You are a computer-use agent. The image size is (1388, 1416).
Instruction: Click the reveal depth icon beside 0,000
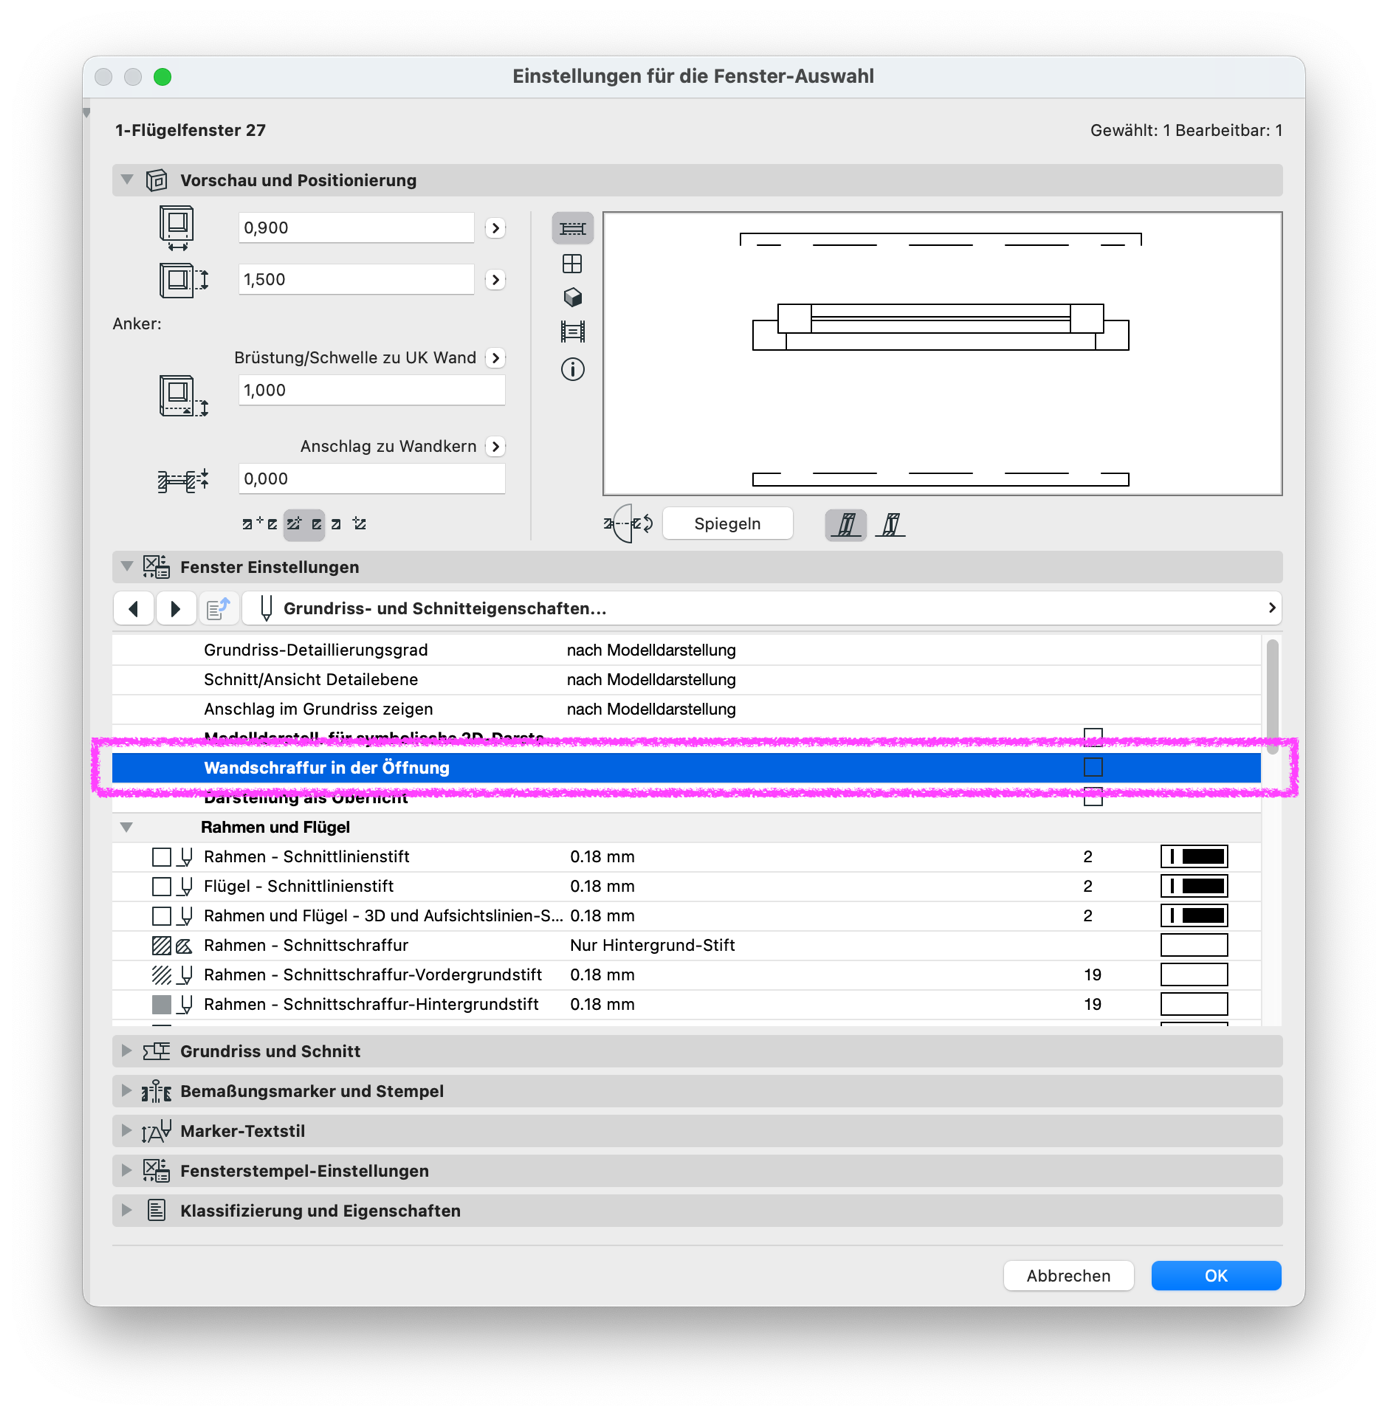click(183, 481)
